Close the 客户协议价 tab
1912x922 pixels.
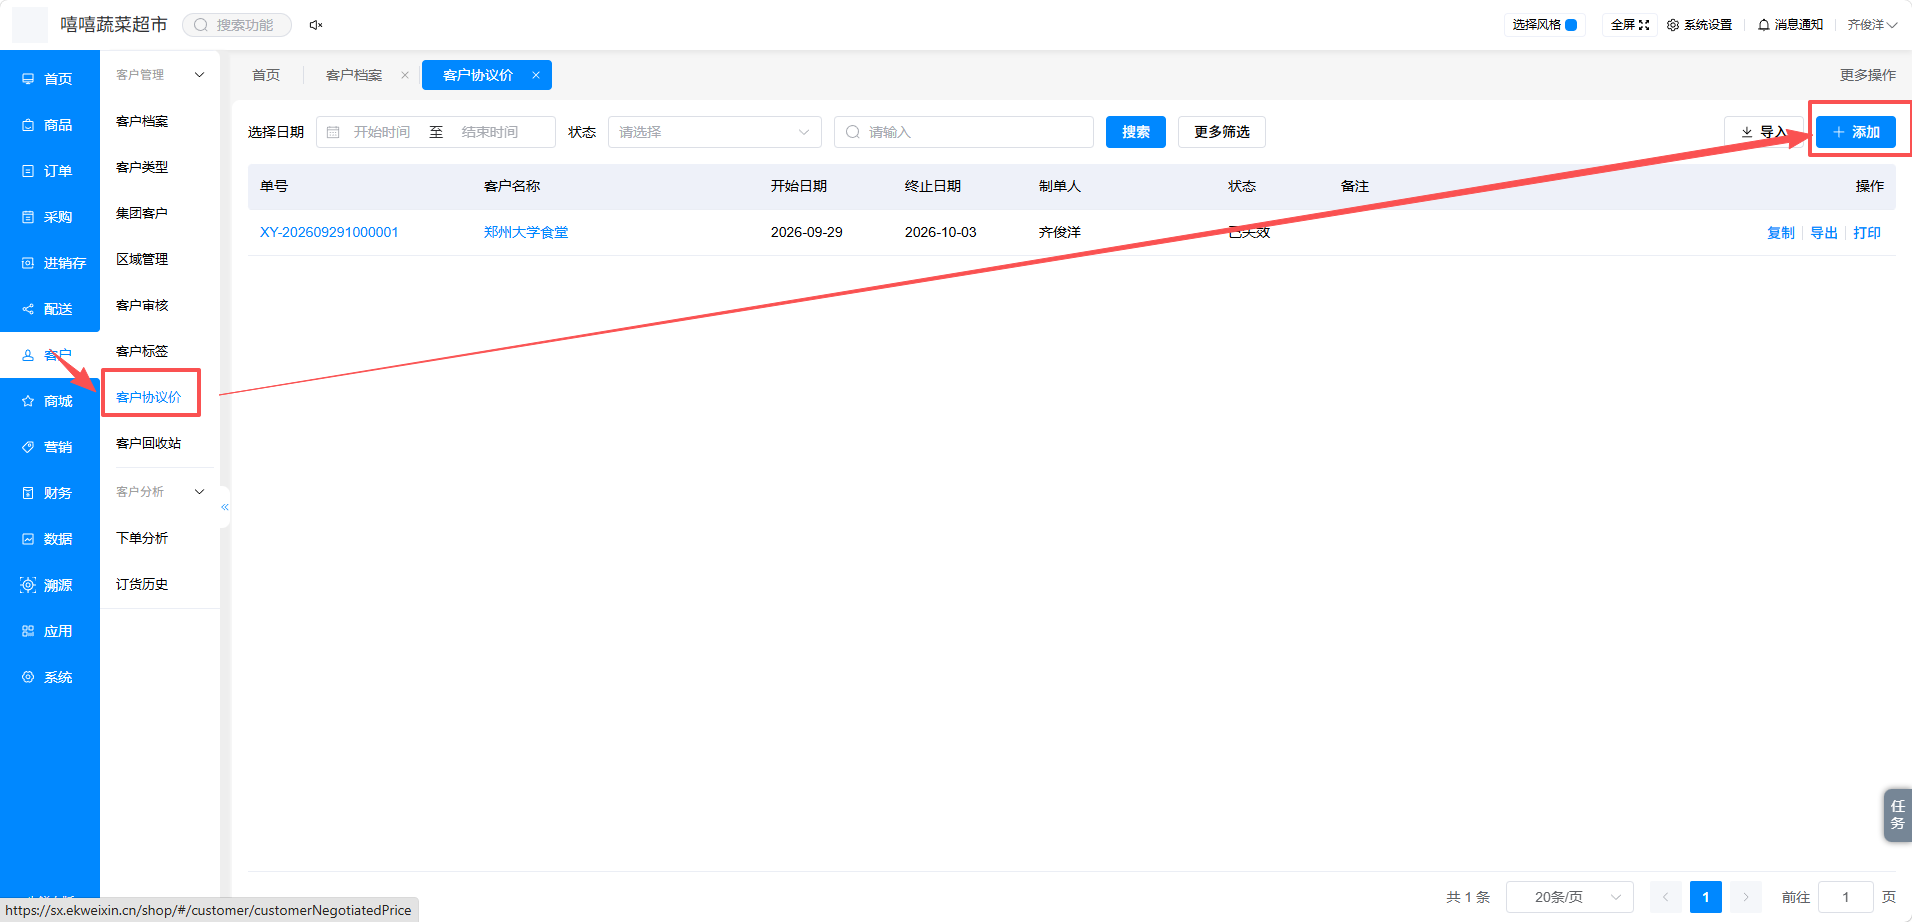tap(536, 75)
